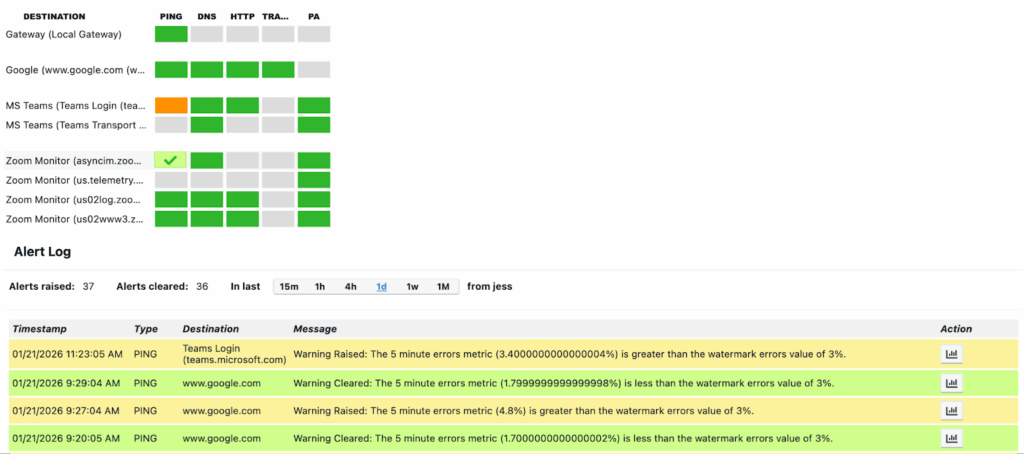
Task: Select the 1d time range
Action: (x=381, y=286)
